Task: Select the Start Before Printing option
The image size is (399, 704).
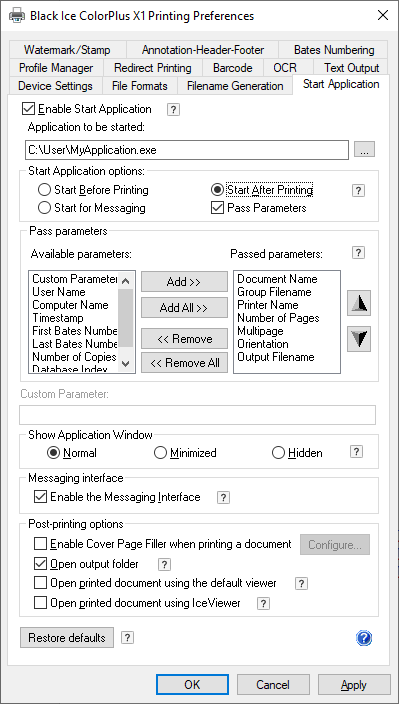Action: coord(44,190)
